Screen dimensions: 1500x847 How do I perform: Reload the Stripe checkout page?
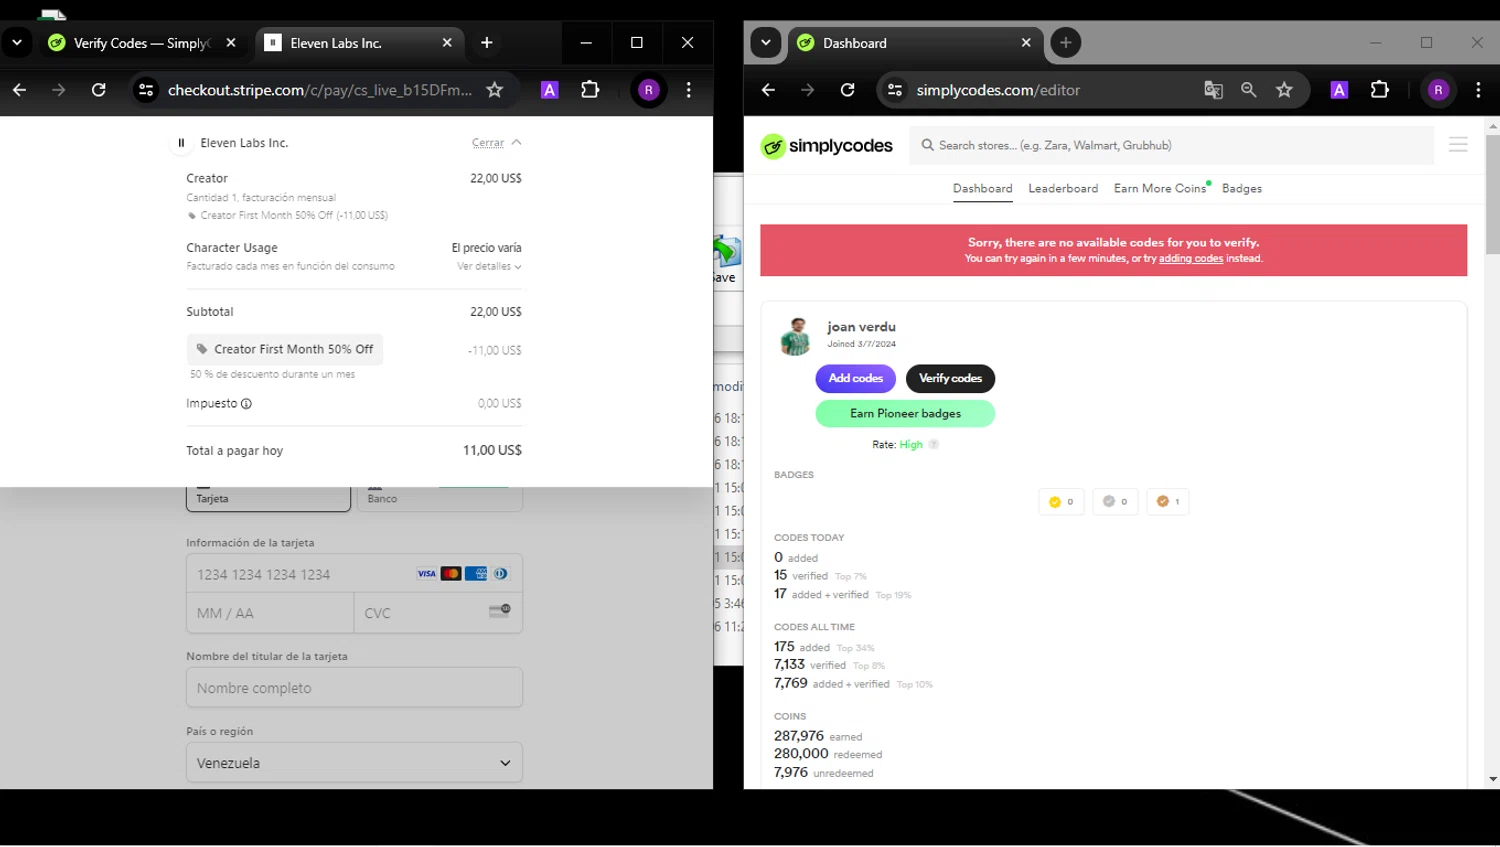pyautogui.click(x=99, y=90)
